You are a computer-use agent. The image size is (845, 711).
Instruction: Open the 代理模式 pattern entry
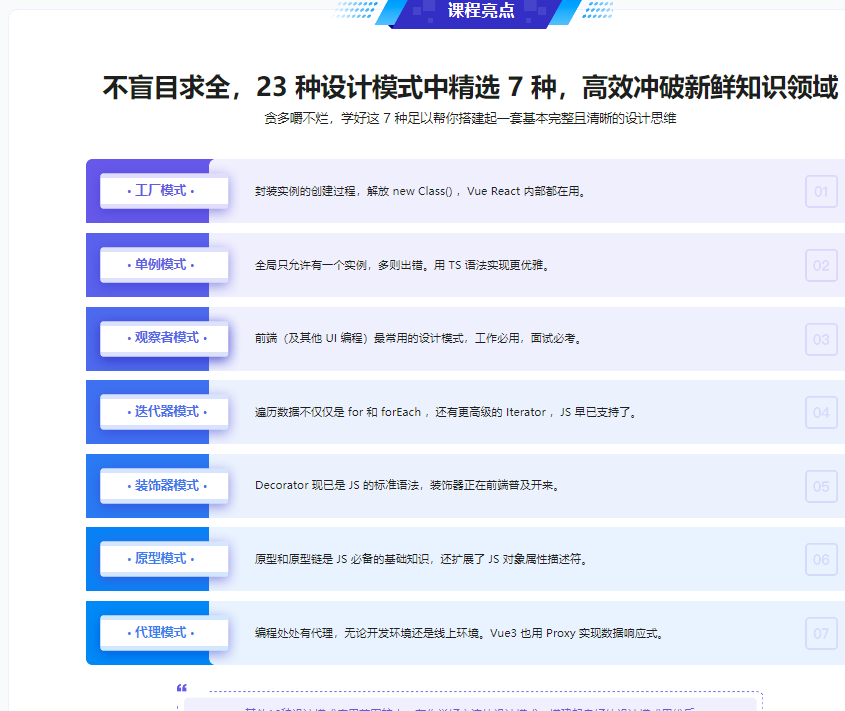[162, 632]
